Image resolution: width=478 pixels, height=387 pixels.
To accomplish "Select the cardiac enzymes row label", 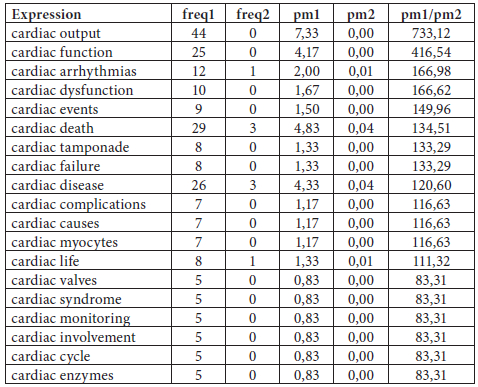I will 62,375.
